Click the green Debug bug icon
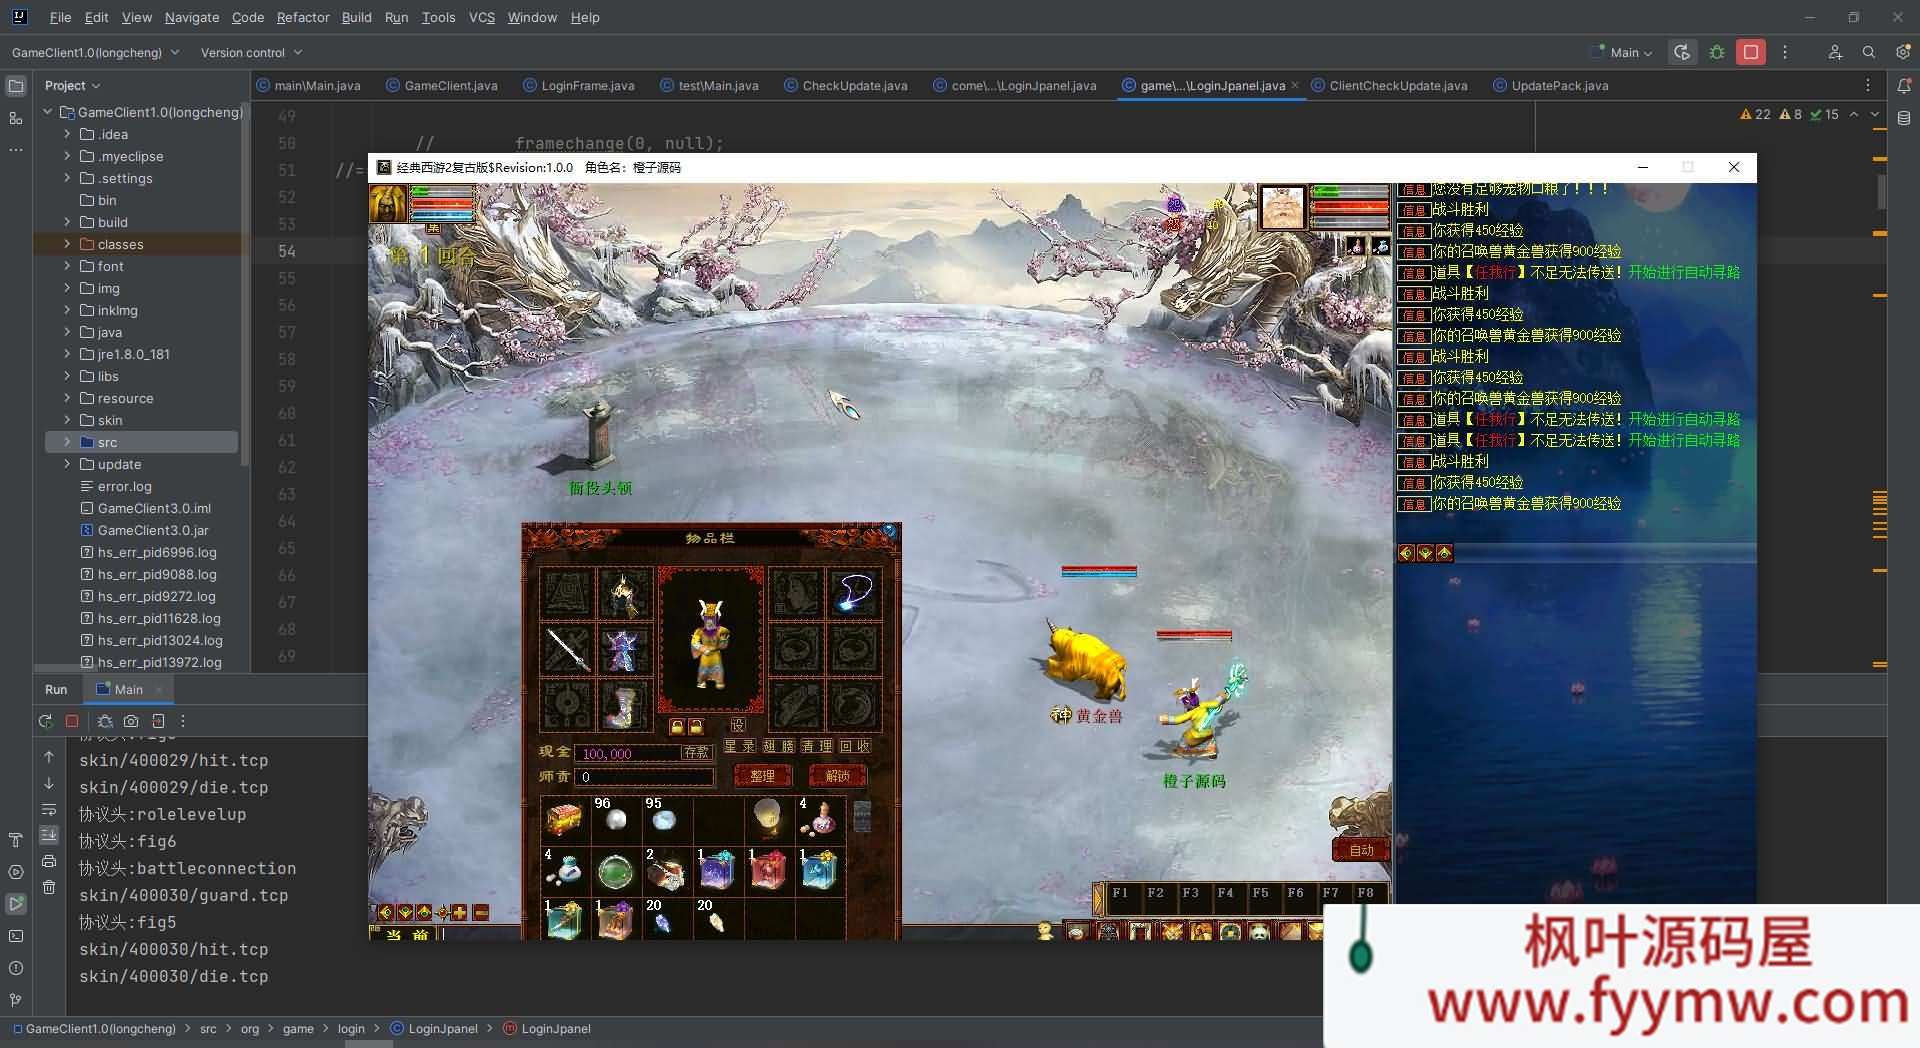Image resolution: width=1920 pixels, height=1048 pixels. 1717,52
